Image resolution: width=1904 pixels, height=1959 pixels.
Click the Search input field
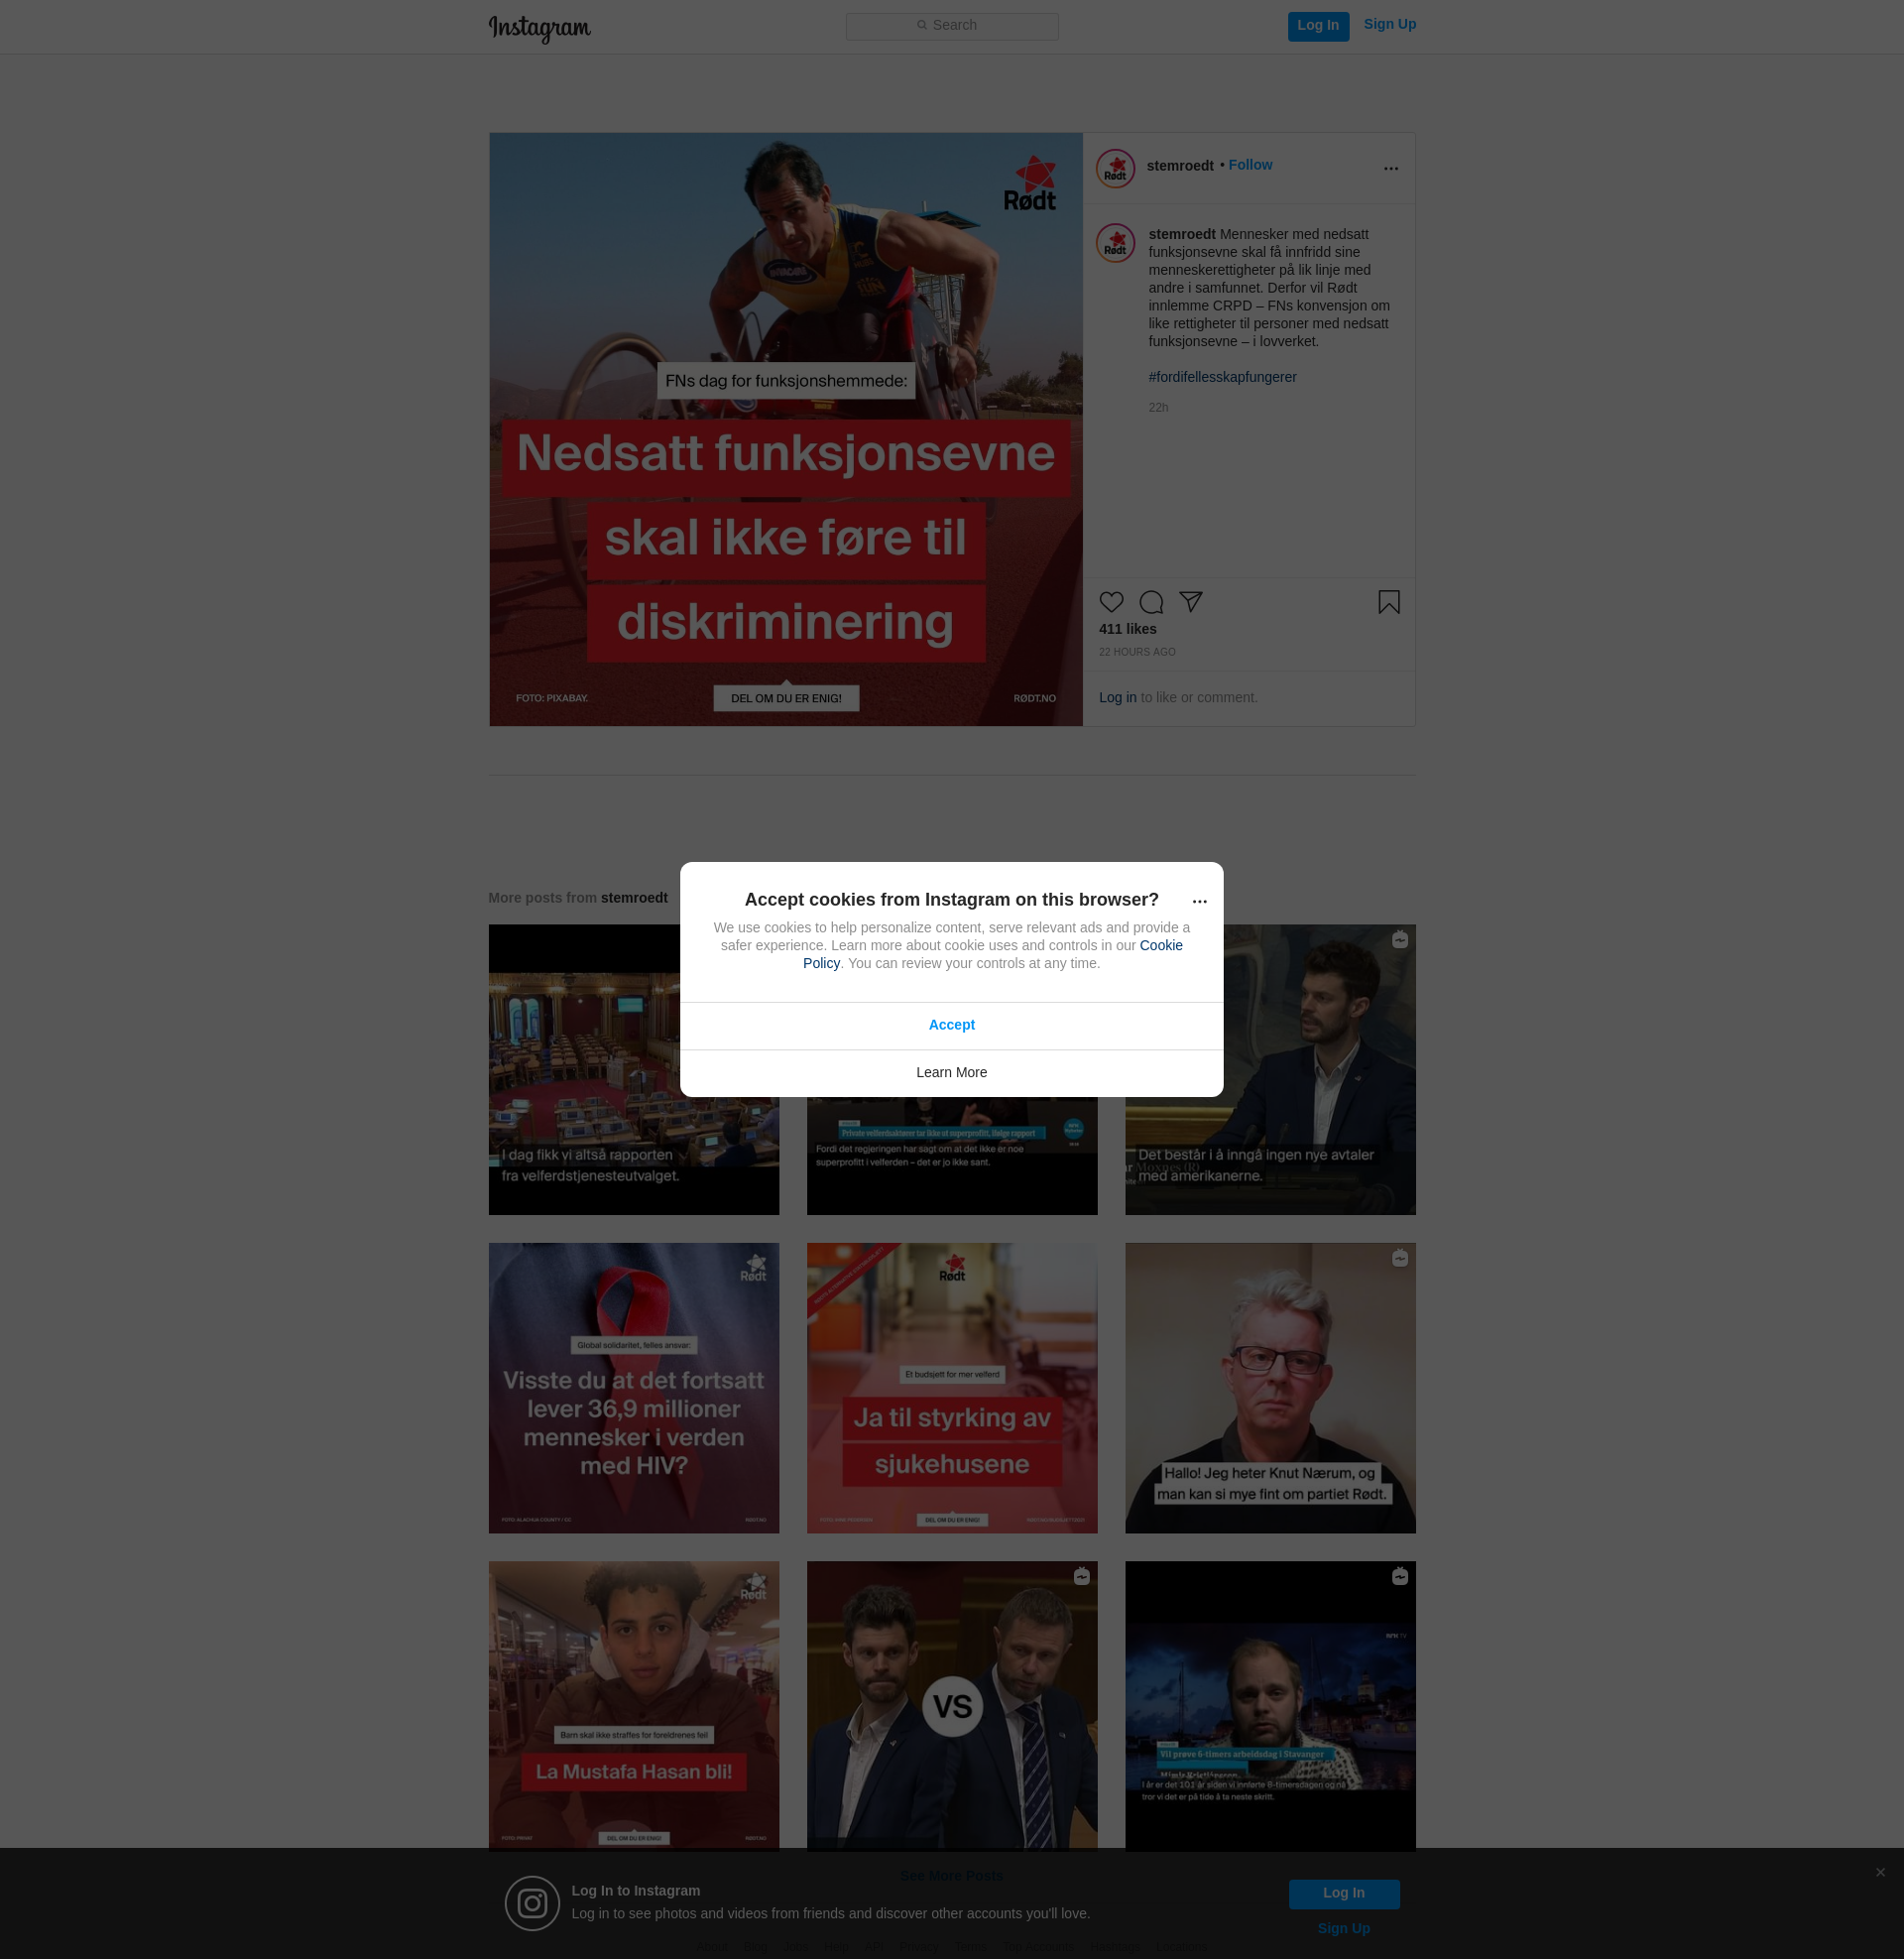(952, 26)
